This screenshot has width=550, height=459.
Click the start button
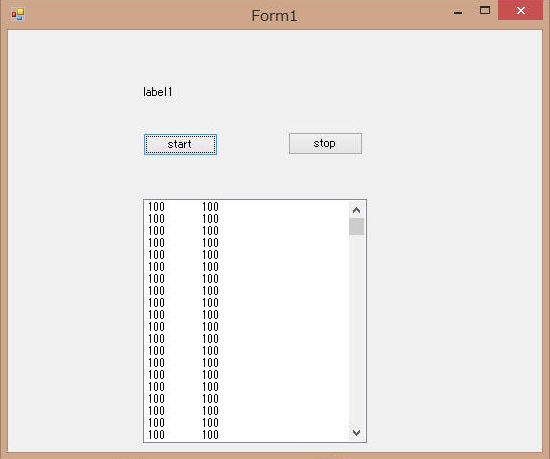coord(180,144)
